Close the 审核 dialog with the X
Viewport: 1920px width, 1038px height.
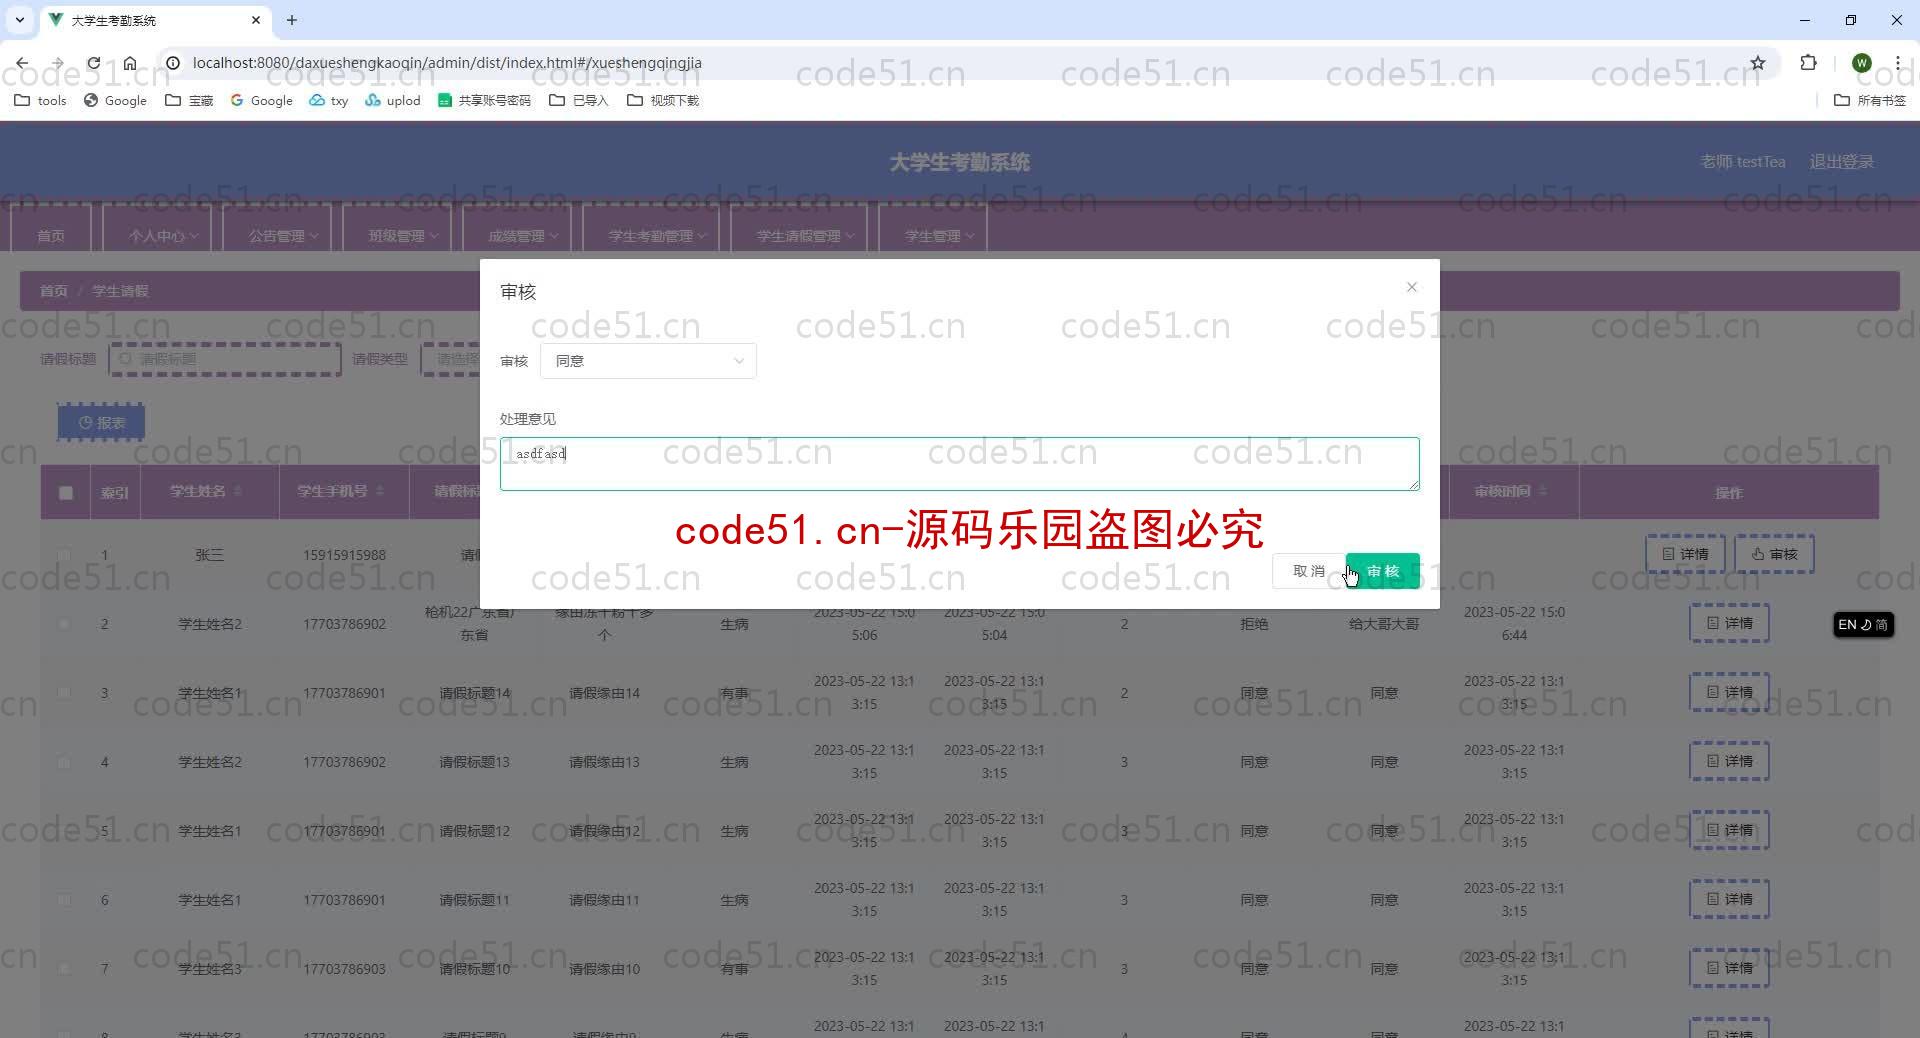(1411, 287)
